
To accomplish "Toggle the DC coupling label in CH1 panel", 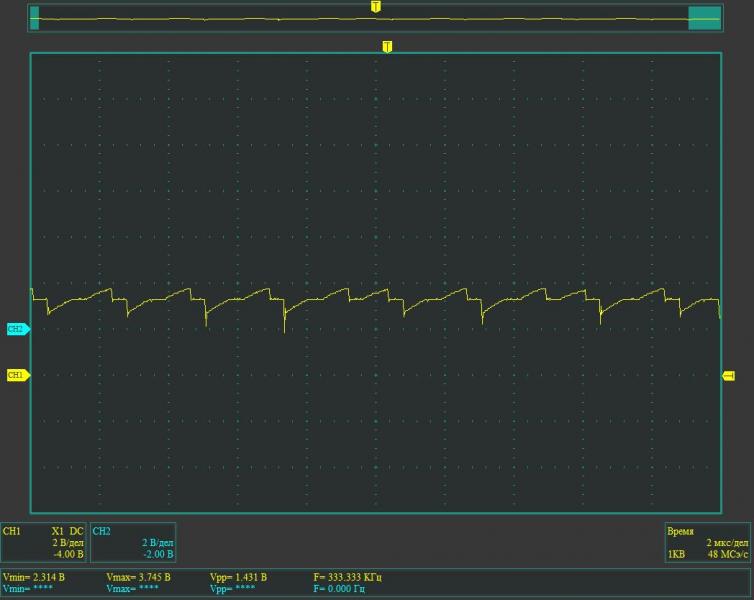I will coord(77,531).
